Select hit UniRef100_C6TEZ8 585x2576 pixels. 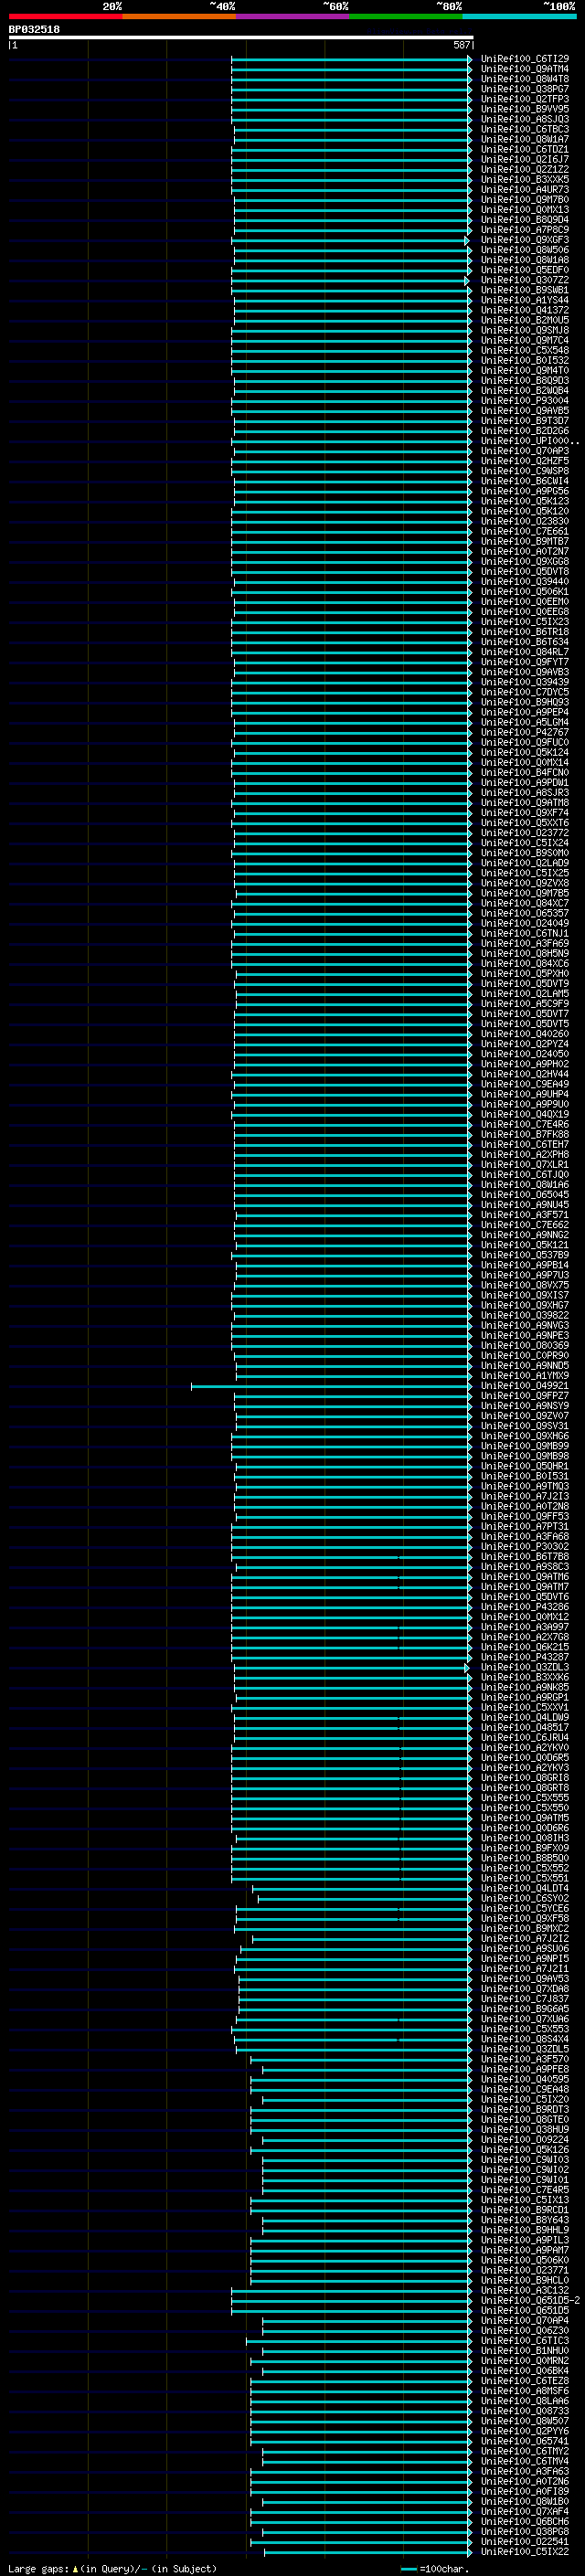pyautogui.click(x=524, y=2381)
